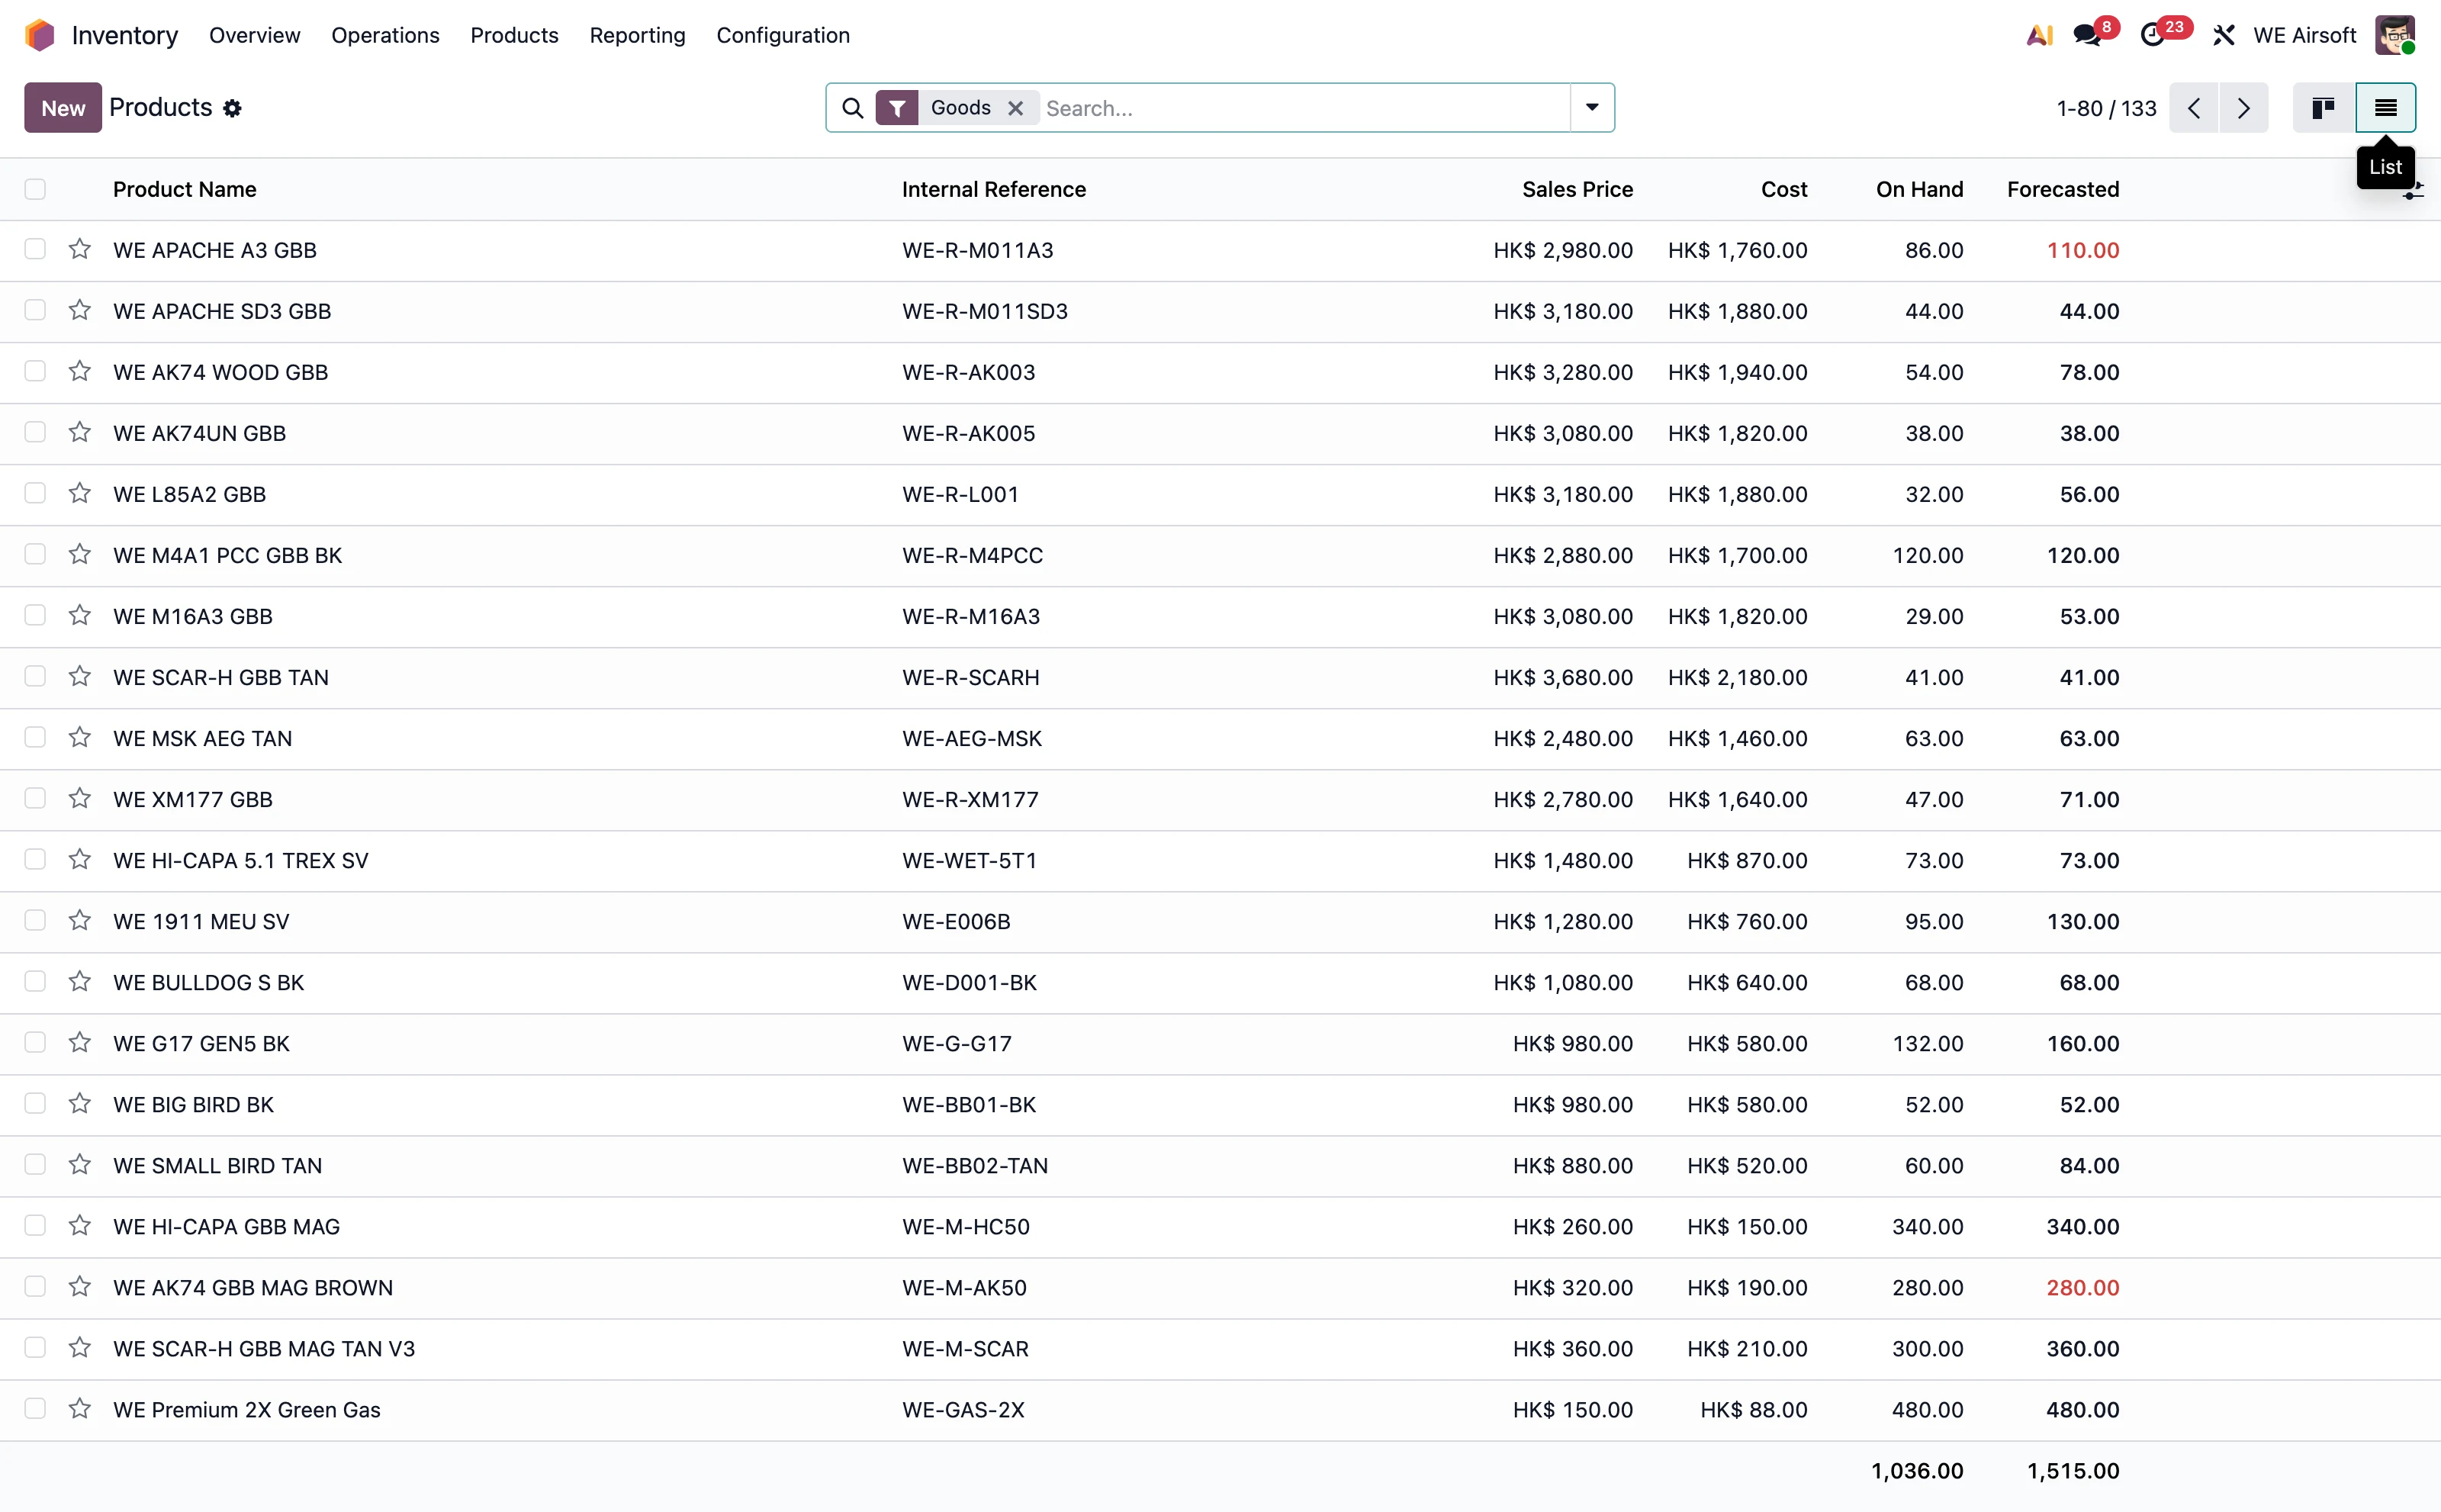Star WE MSK AEG TAN as favorite
The width and height of the screenshot is (2441, 1512).
pyautogui.click(x=80, y=737)
